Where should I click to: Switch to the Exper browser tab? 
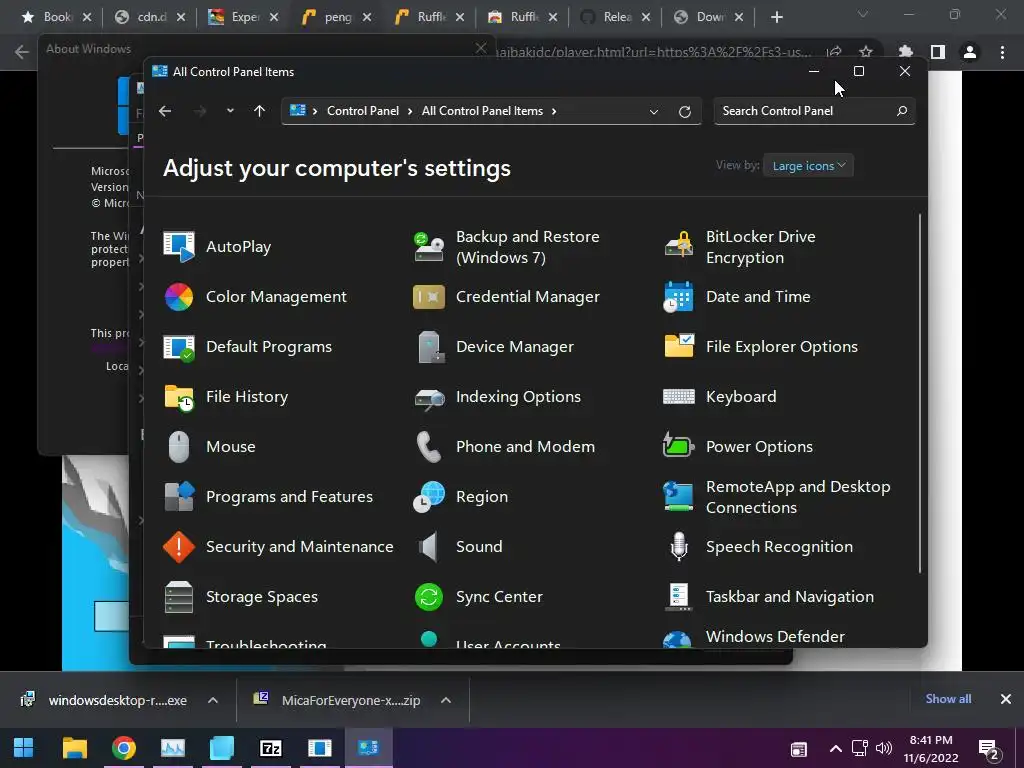coord(243,17)
